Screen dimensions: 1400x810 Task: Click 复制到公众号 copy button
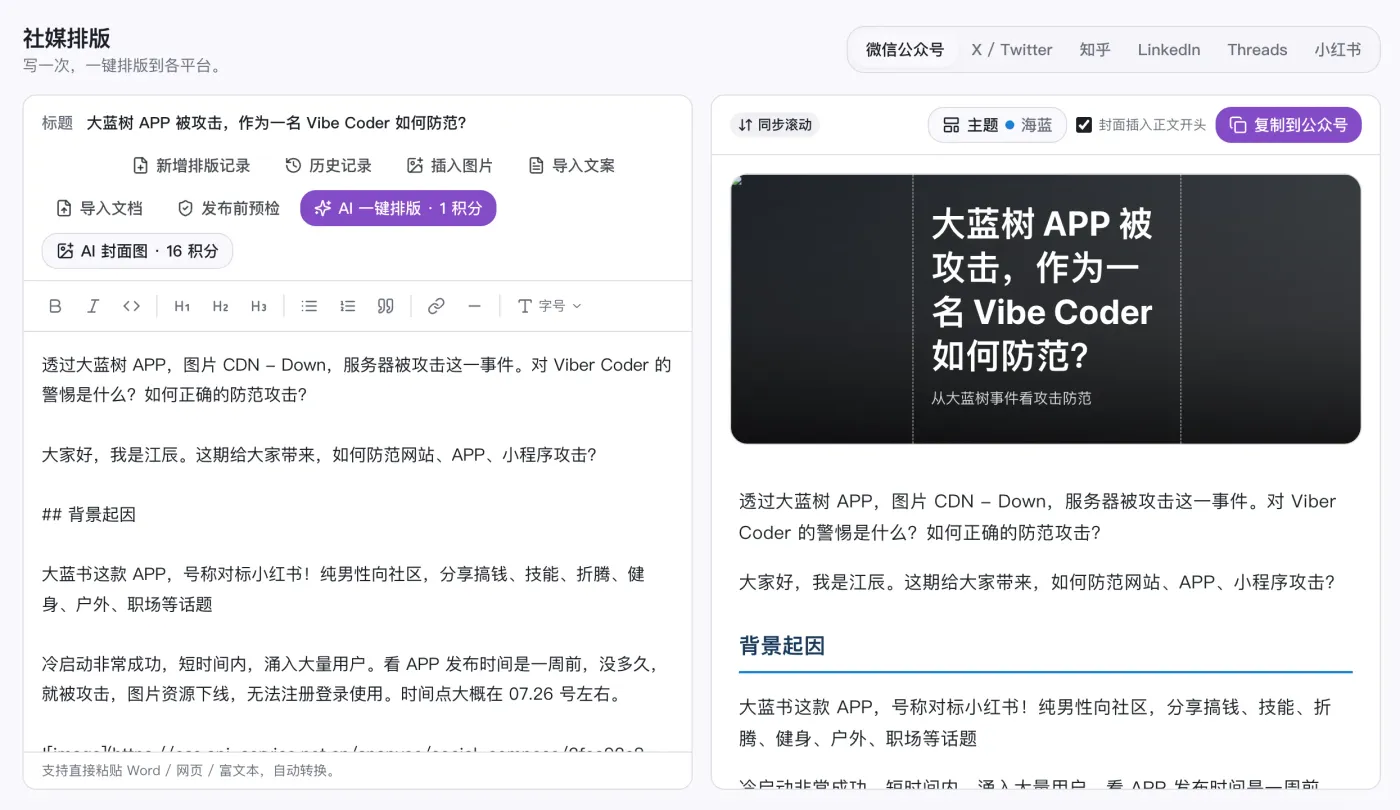coord(1288,125)
